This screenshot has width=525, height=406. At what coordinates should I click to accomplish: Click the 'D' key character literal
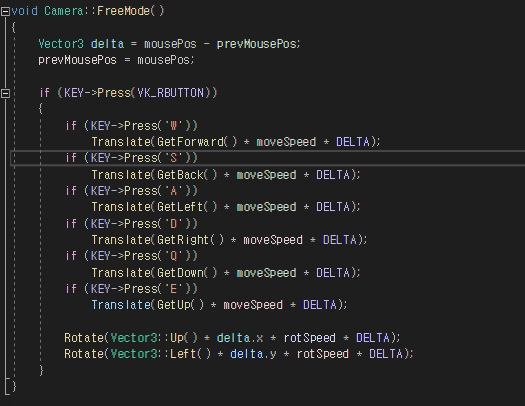coord(174,224)
